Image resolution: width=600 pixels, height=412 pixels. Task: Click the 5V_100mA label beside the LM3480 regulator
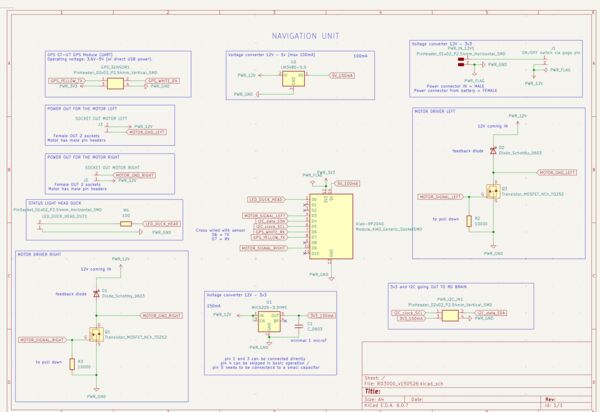point(342,75)
